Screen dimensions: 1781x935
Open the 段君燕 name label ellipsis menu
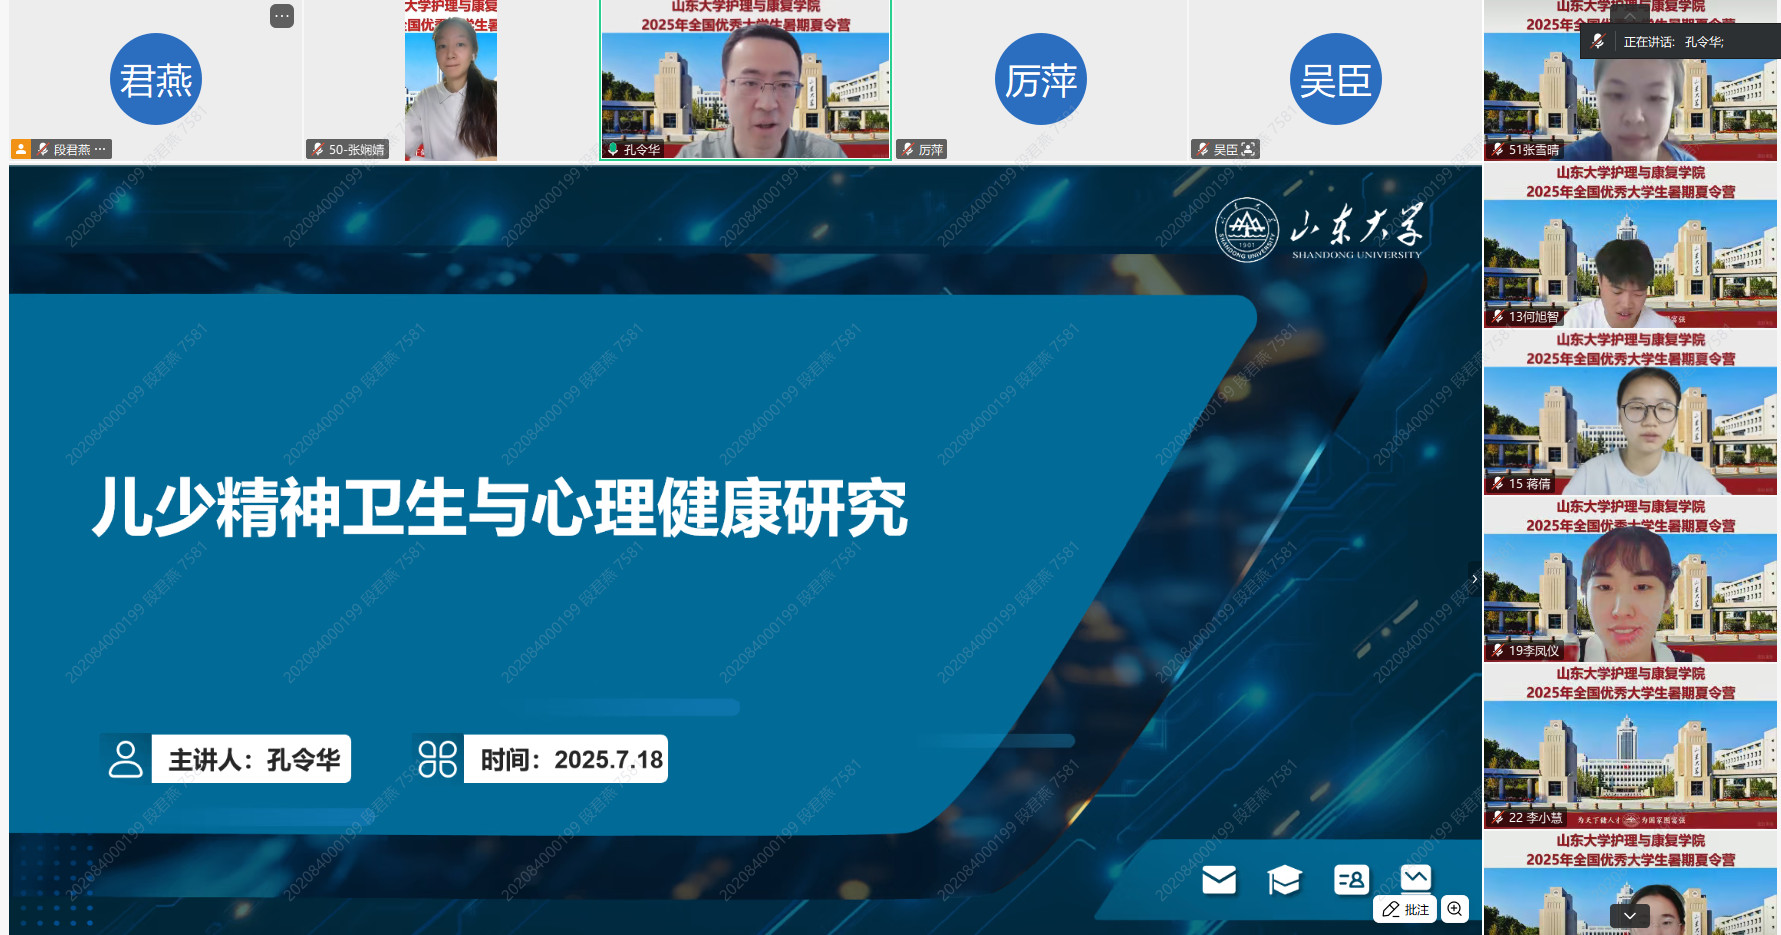[100, 149]
